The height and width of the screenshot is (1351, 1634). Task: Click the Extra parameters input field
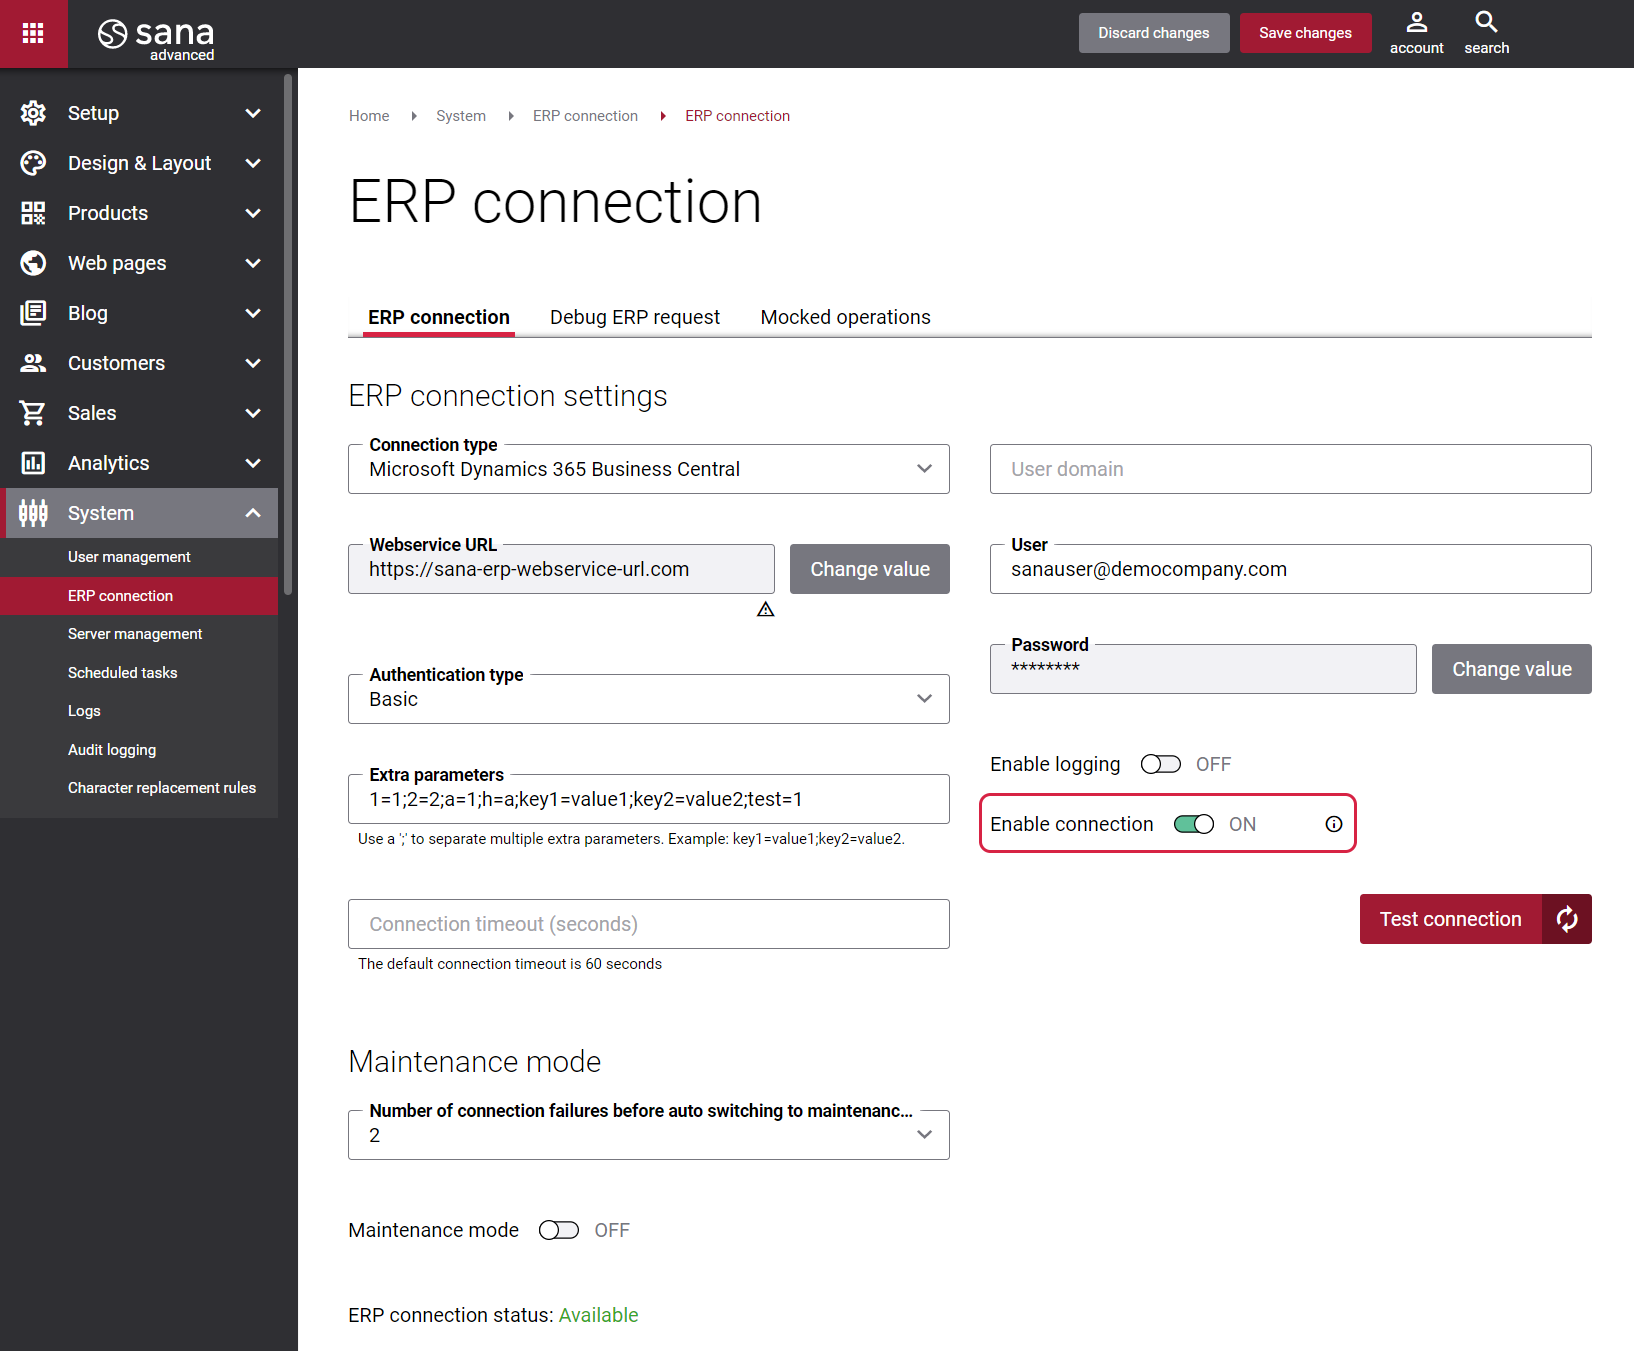(x=649, y=799)
